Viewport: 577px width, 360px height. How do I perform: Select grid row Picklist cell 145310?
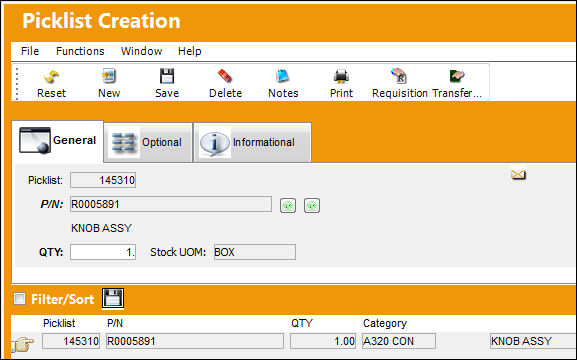coord(71,341)
